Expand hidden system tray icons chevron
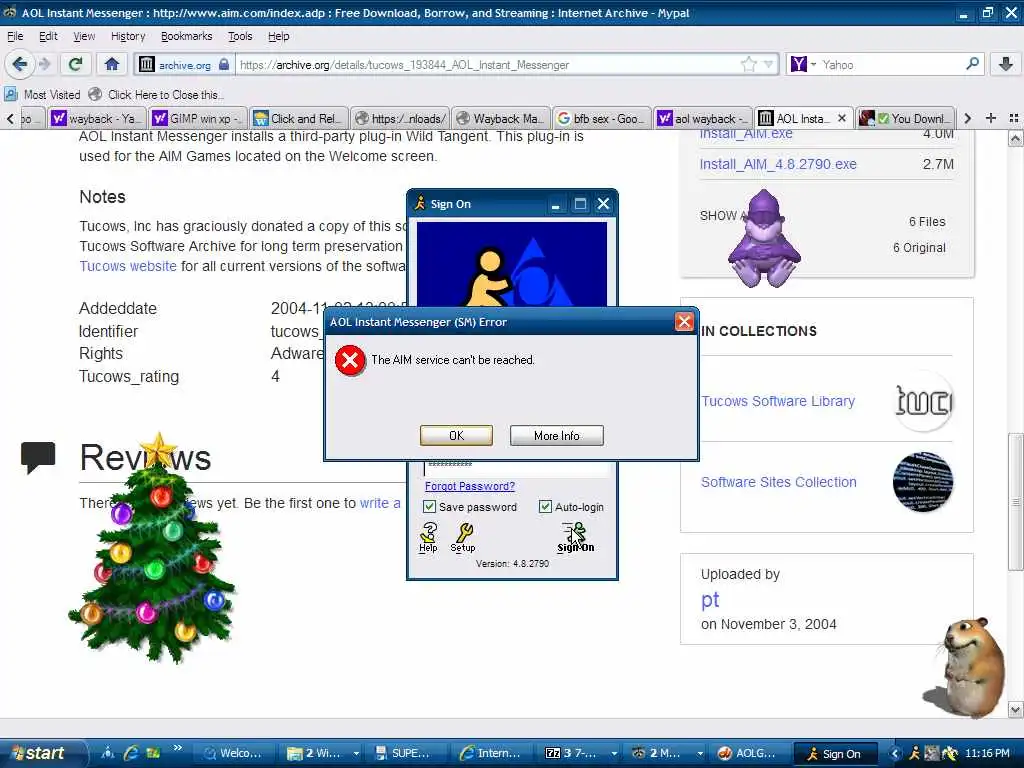Image resolution: width=1024 pixels, height=768 pixels. [x=895, y=754]
